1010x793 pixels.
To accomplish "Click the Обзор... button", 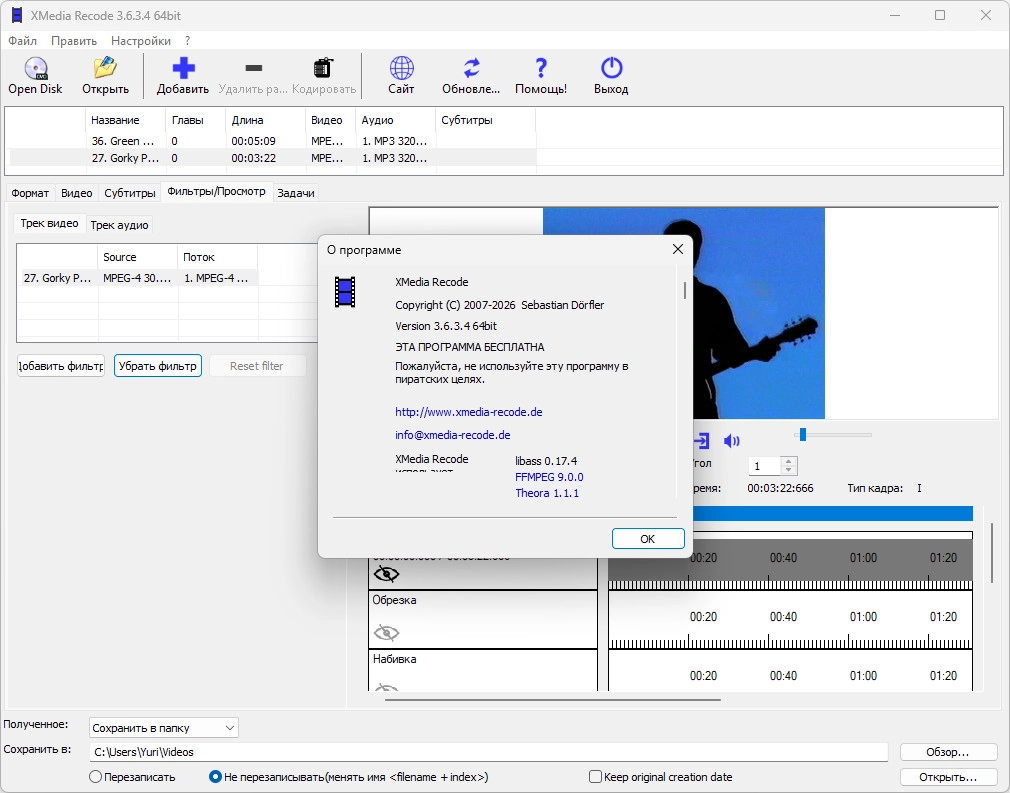I will [x=947, y=752].
